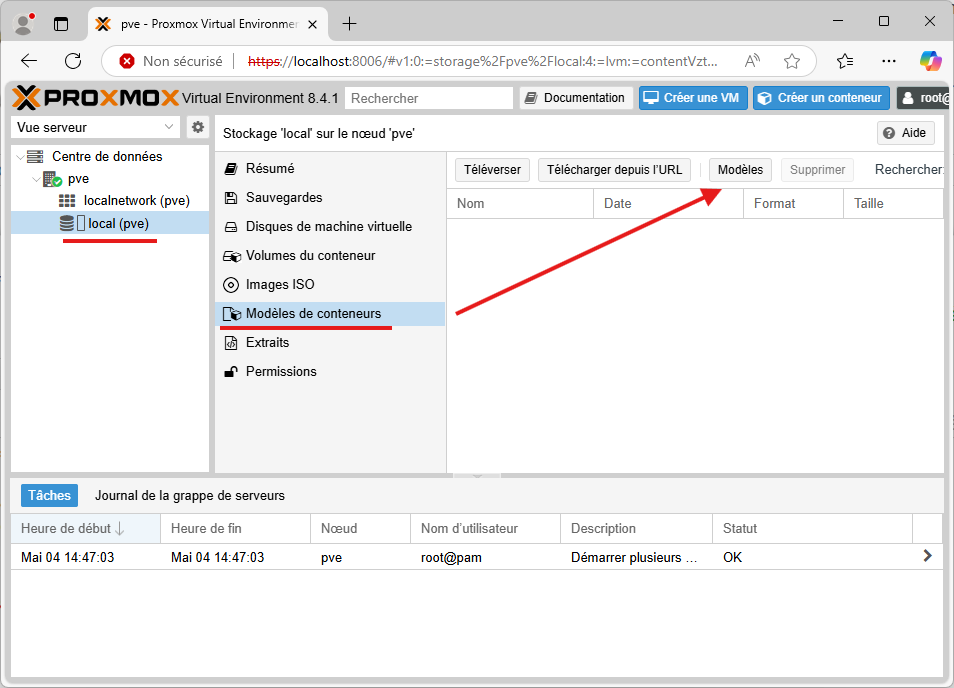This screenshot has height=688, width=954.
Task: Click the Images ISO disc icon
Action: pyautogui.click(x=231, y=285)
